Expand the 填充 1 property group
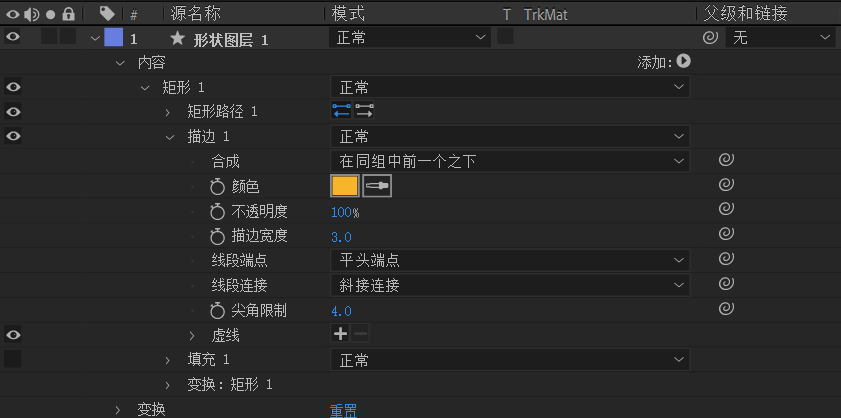Viewport: 841px width, 418px height. coord(168,360)
